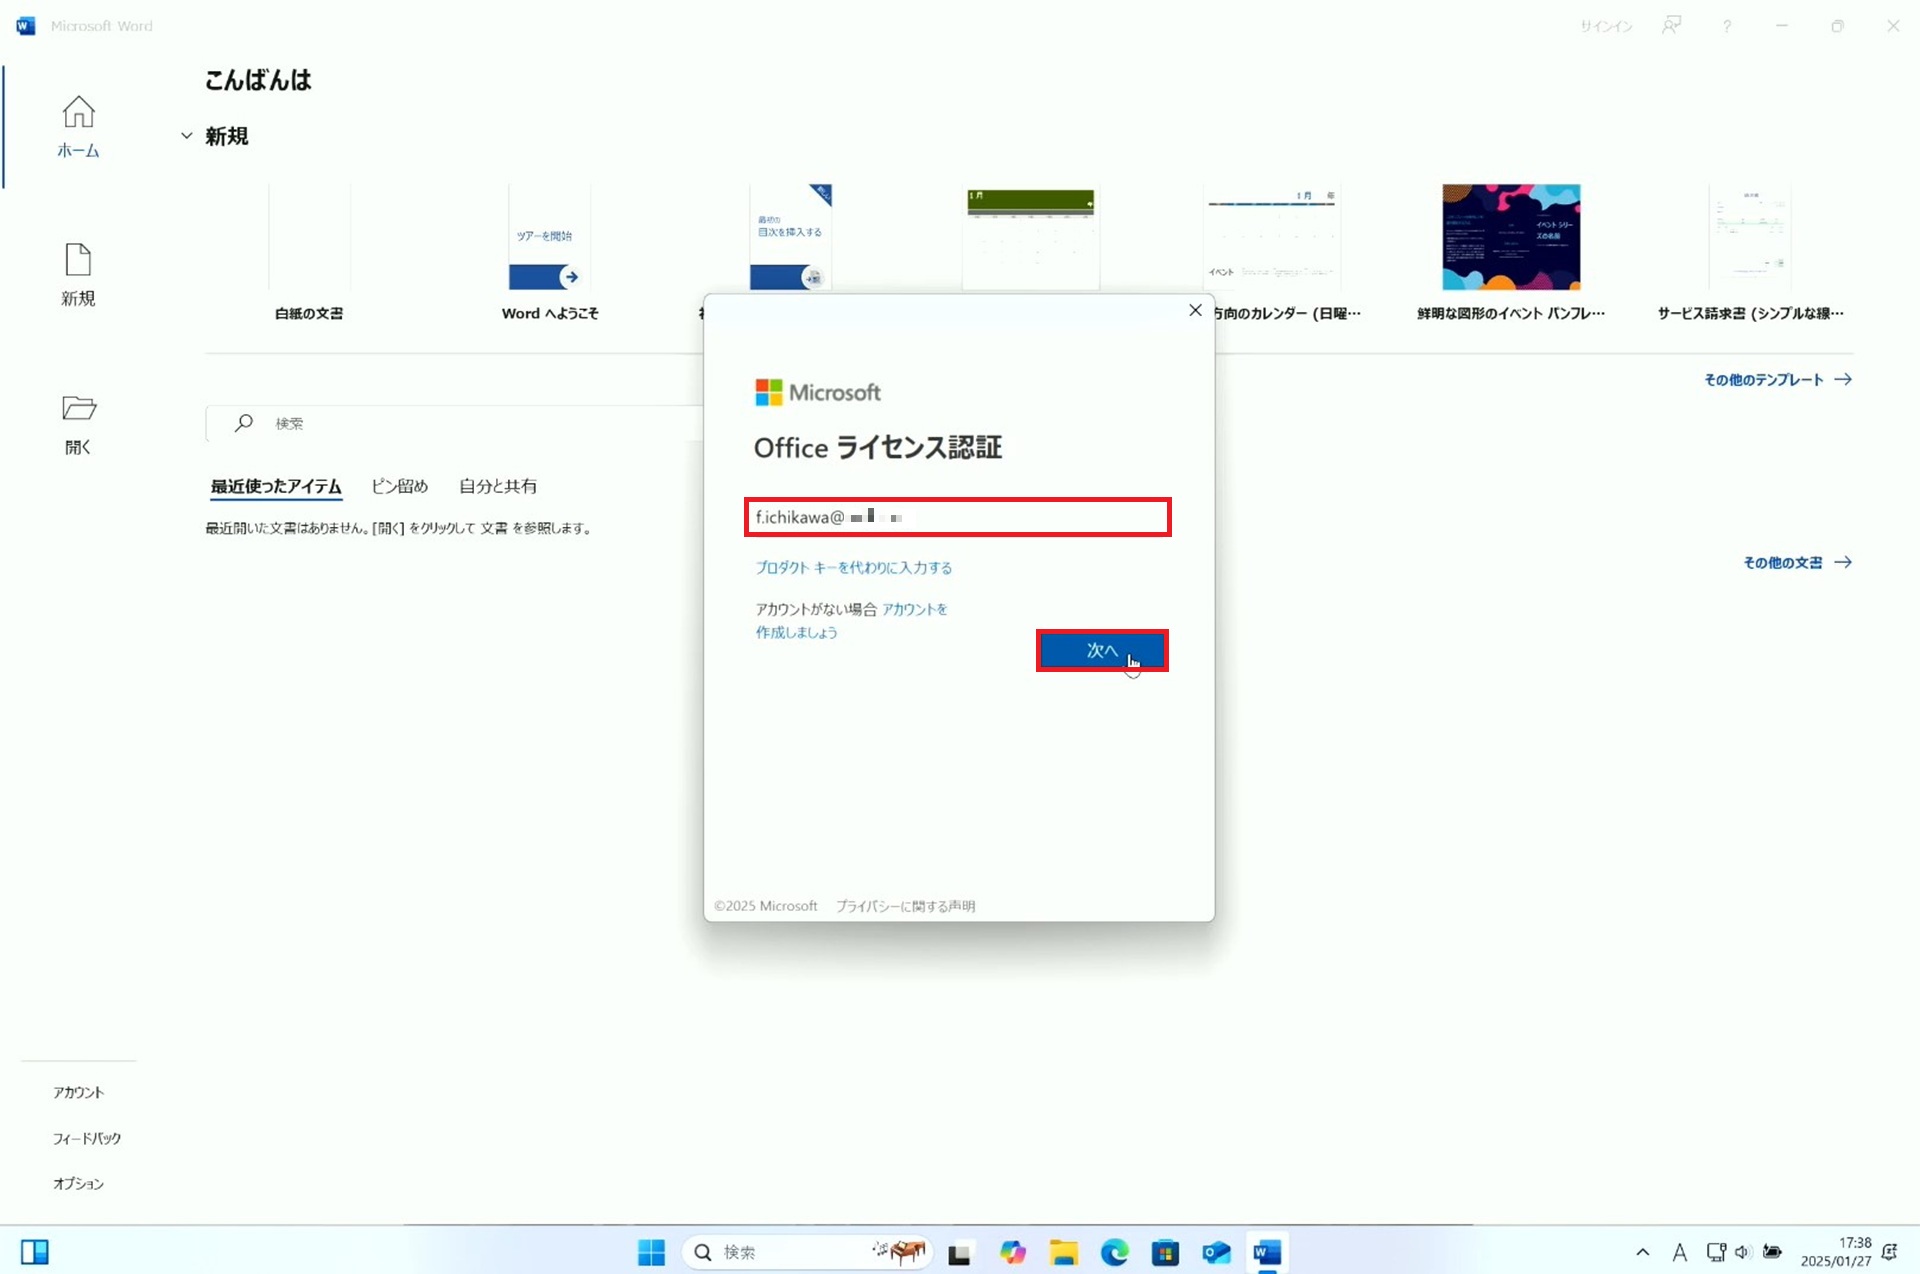Click the Word icon in the taskbar
1920x1274 pixels.
click(x=1267, y=1252)
